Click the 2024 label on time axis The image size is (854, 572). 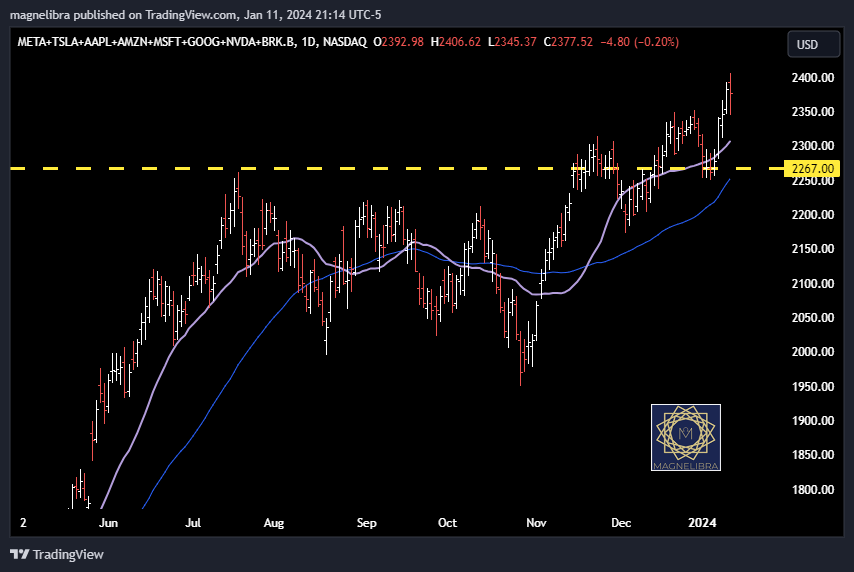[702, 523]
